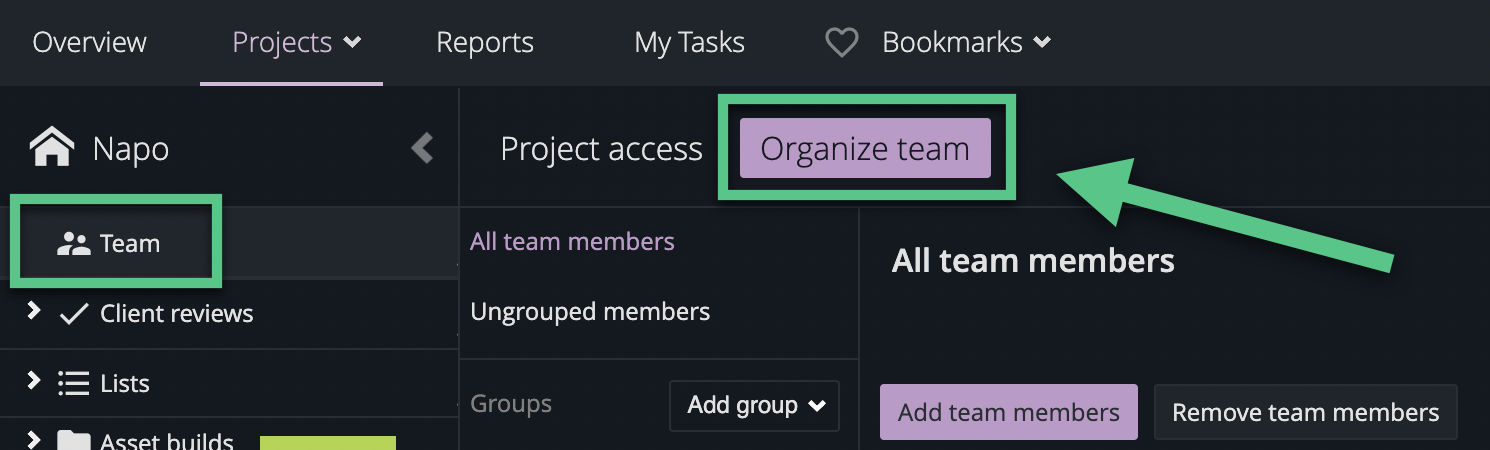Expand the Client reviews tree item
This screenshot has width=1490, height=450.
tap(34, 312)
